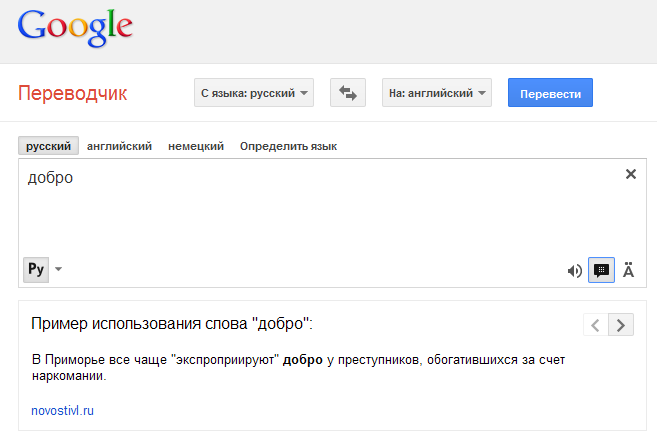Click the Ру keyboard input button
The width and height of the screenshot is (657, 445).
pos(36,269)
